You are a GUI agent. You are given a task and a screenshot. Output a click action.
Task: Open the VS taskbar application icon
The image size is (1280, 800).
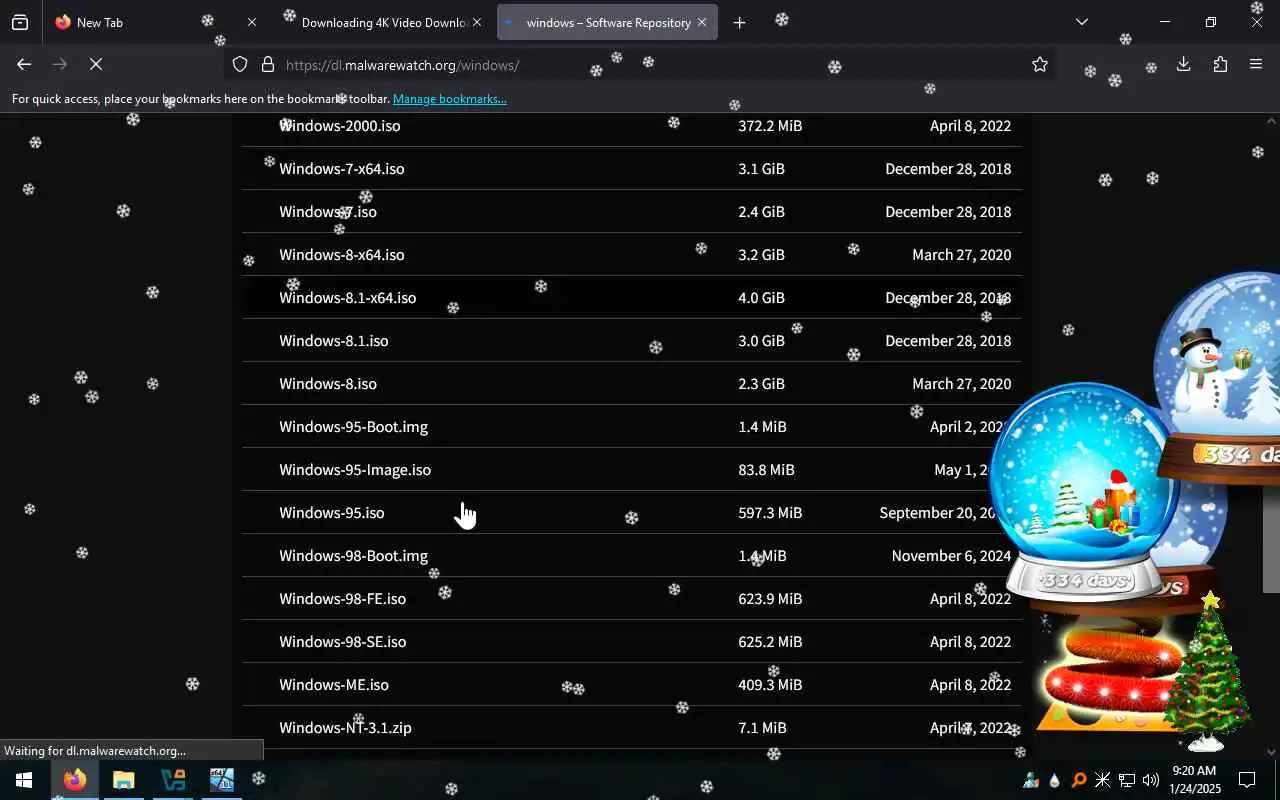pos(172,780)
